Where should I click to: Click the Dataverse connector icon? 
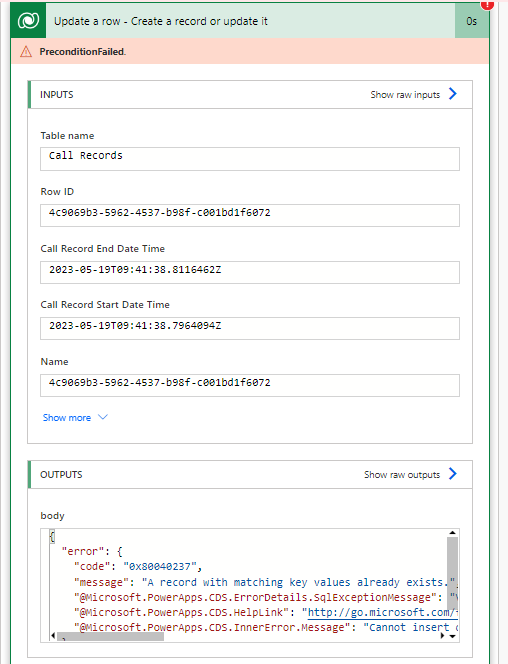tap(28, 20)
